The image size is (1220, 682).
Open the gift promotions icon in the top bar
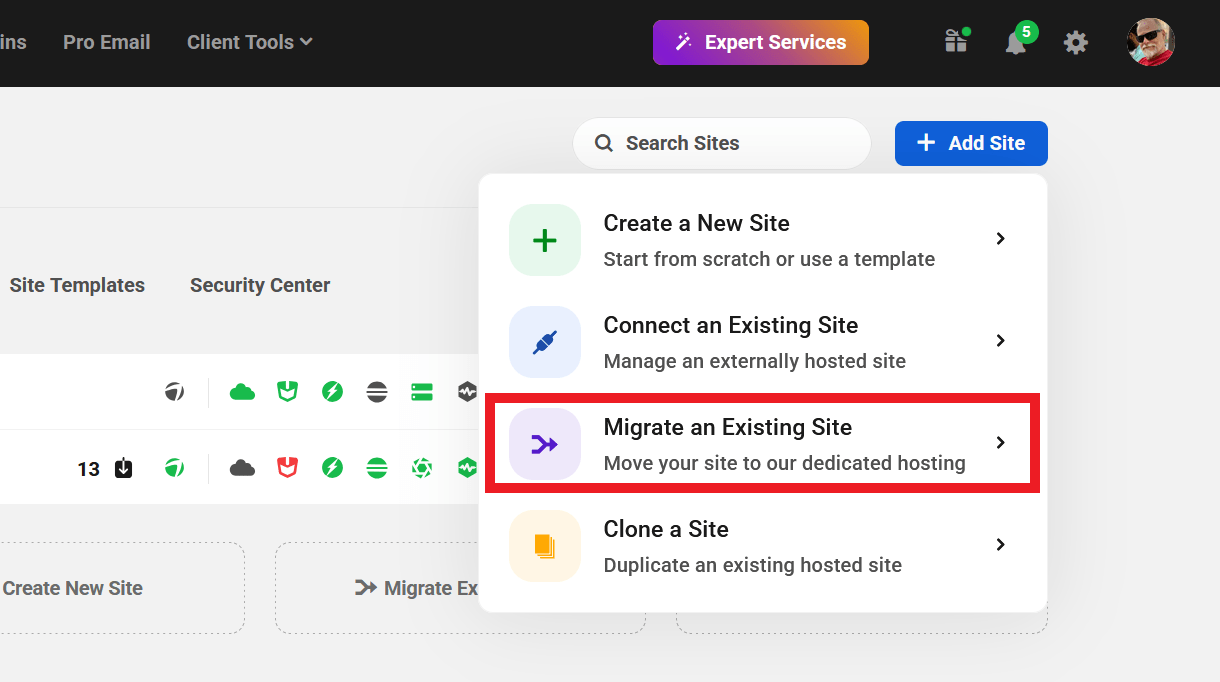[956, 42]
